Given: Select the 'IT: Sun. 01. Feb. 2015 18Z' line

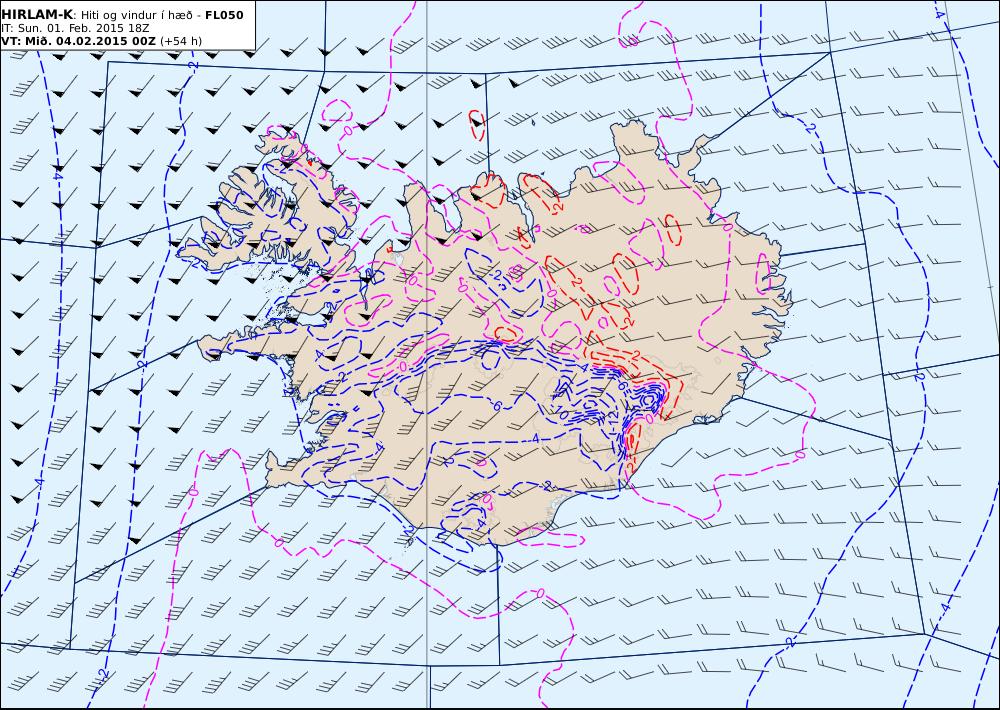Looking at the screenshot, I should point(75,28).
